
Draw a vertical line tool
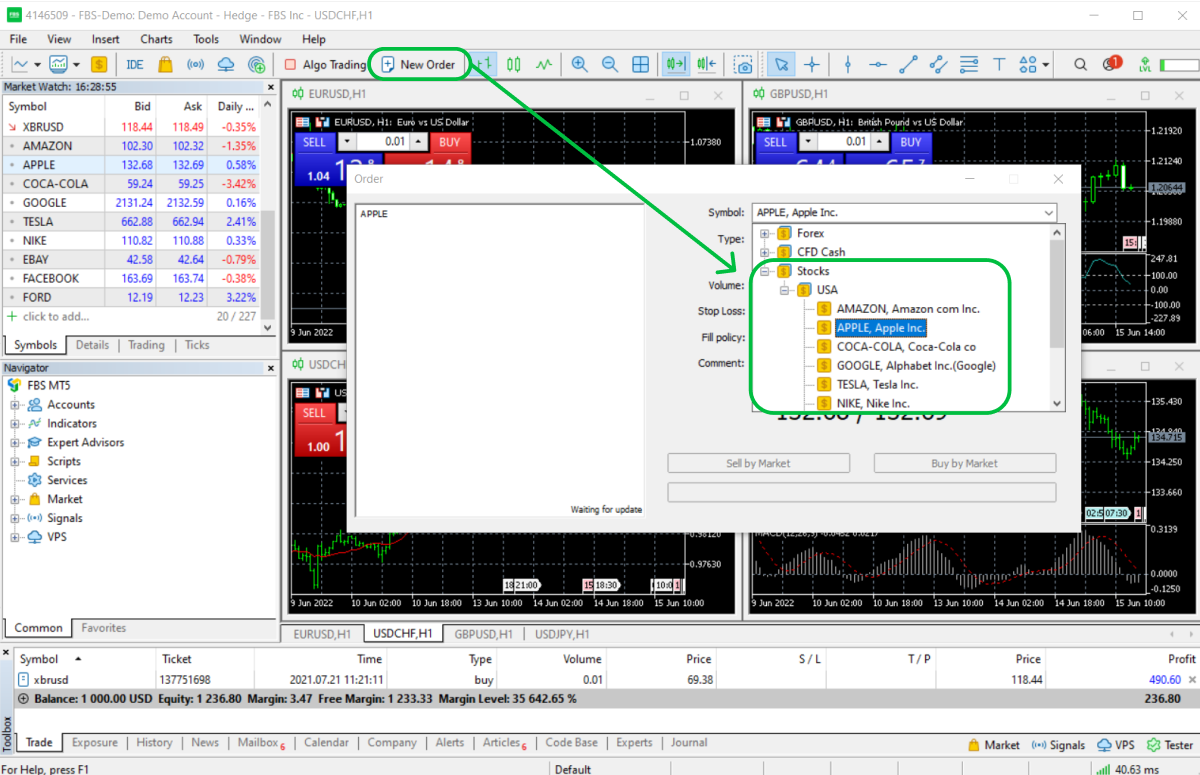click(848, 65)
